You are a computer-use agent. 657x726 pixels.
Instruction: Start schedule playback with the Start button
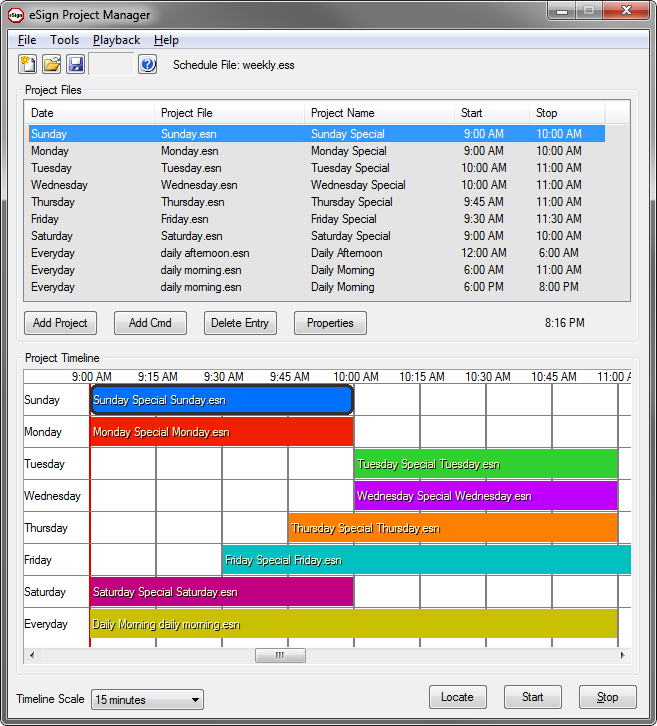pos(532,697)
